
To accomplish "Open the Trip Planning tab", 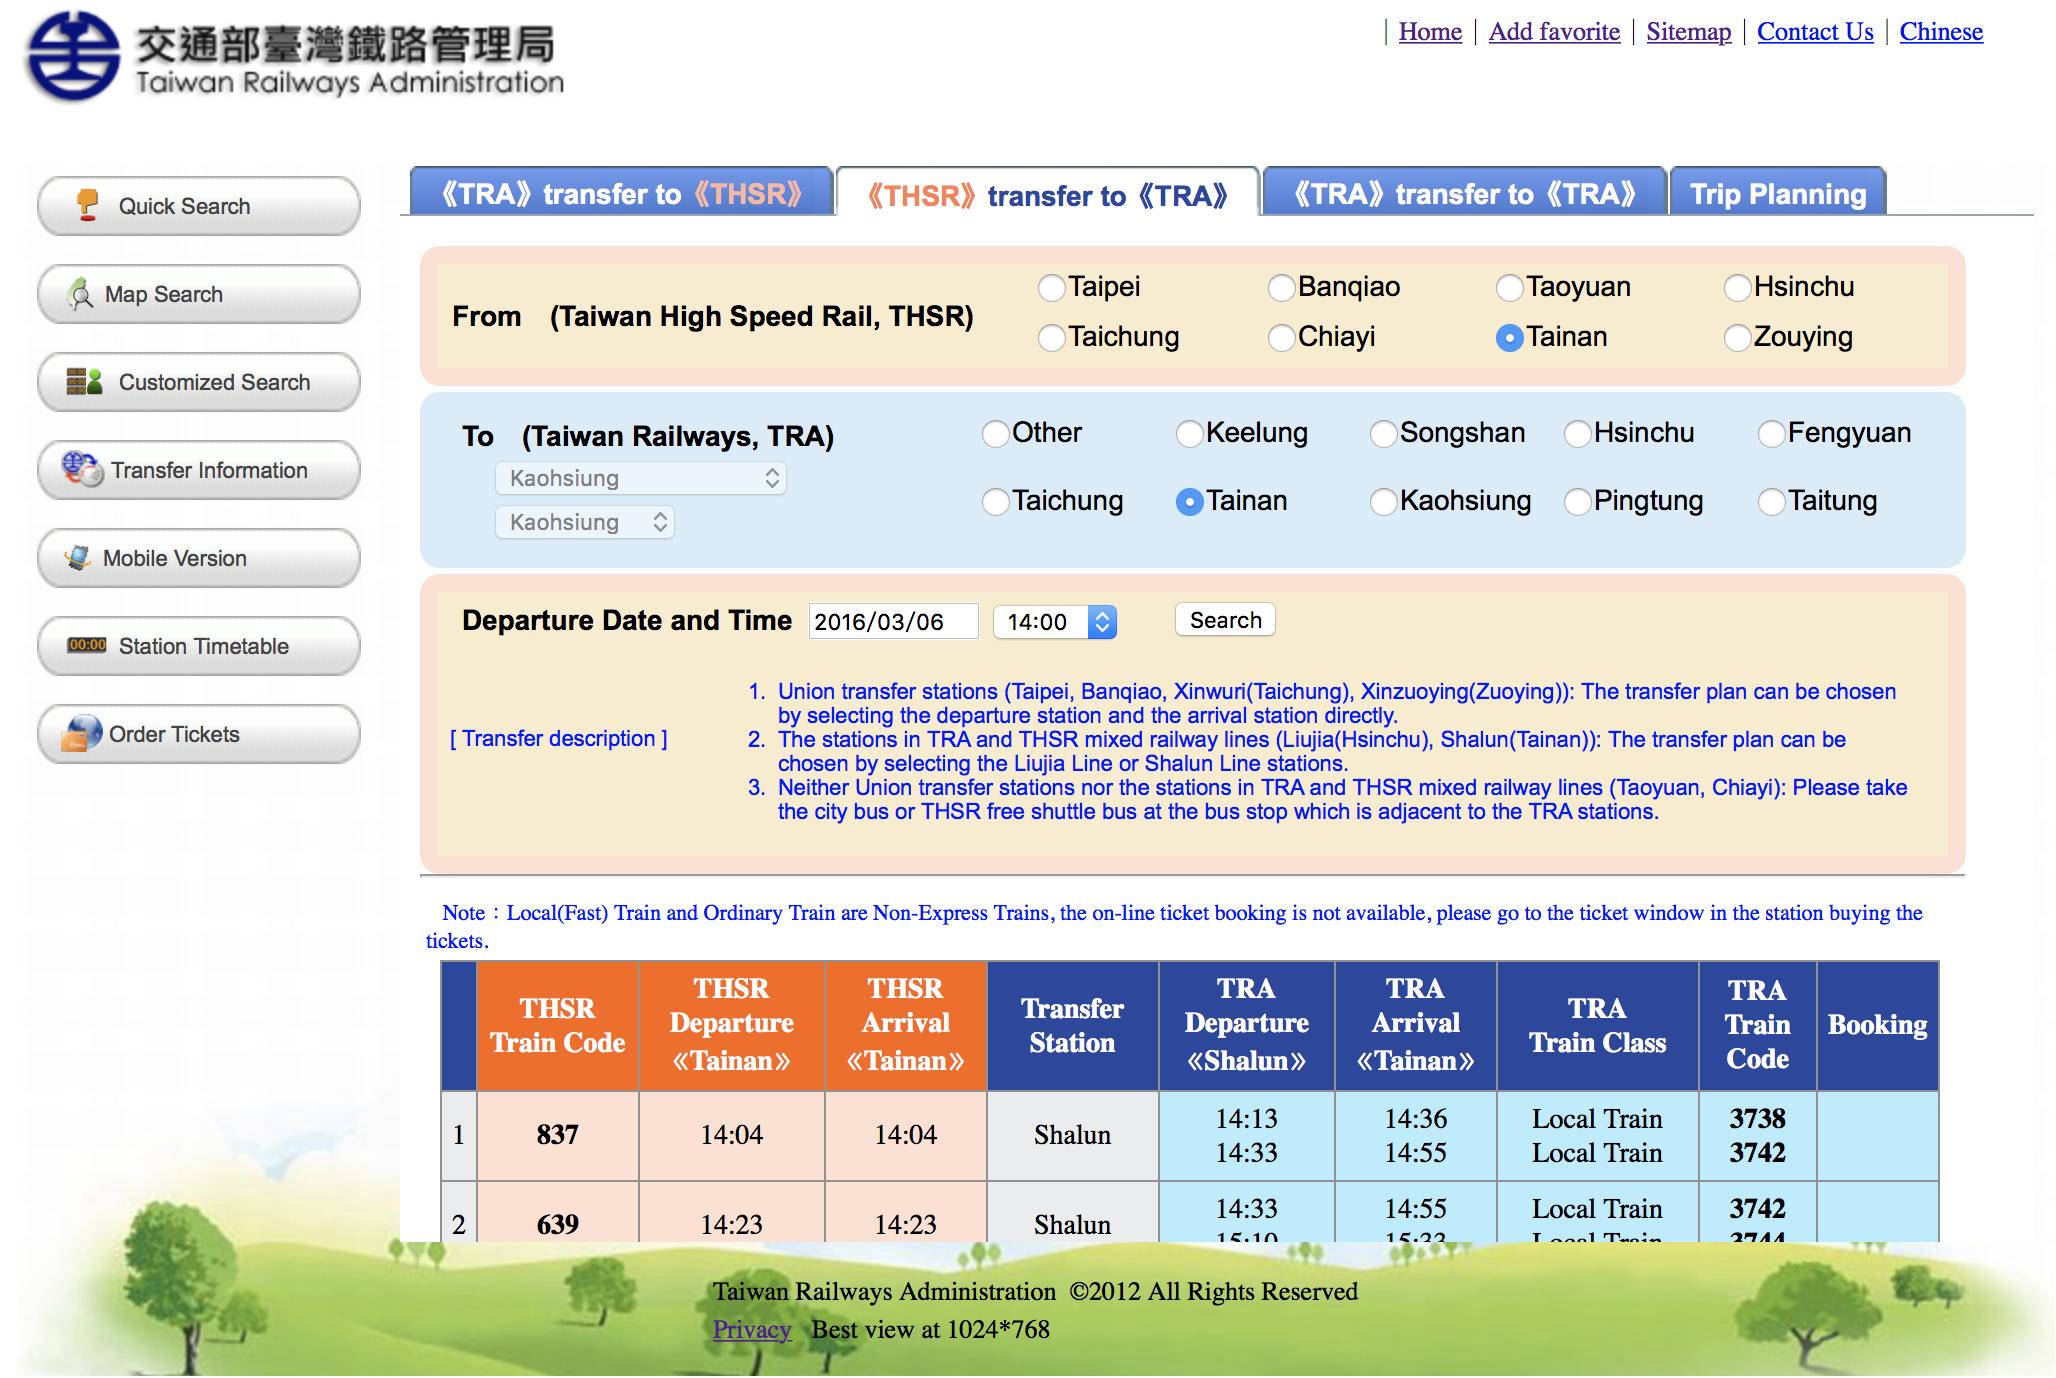I will (1777, 193).
